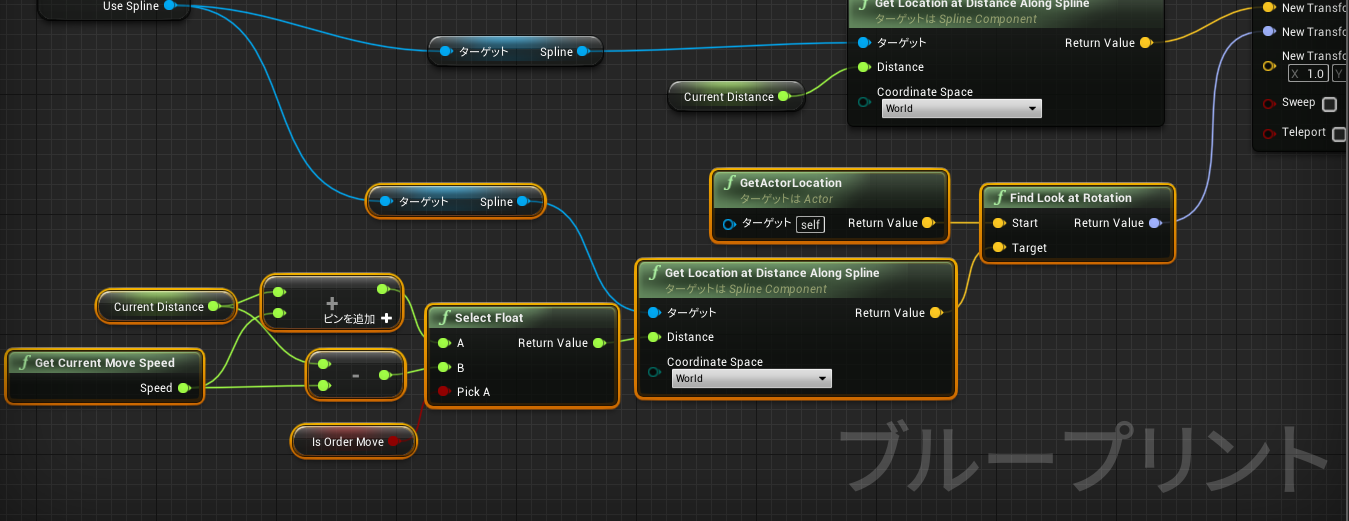Open the Coordinate Space dropdown in the selected spline node
This screenshot has height=521, width=1349.
(751, 379)
